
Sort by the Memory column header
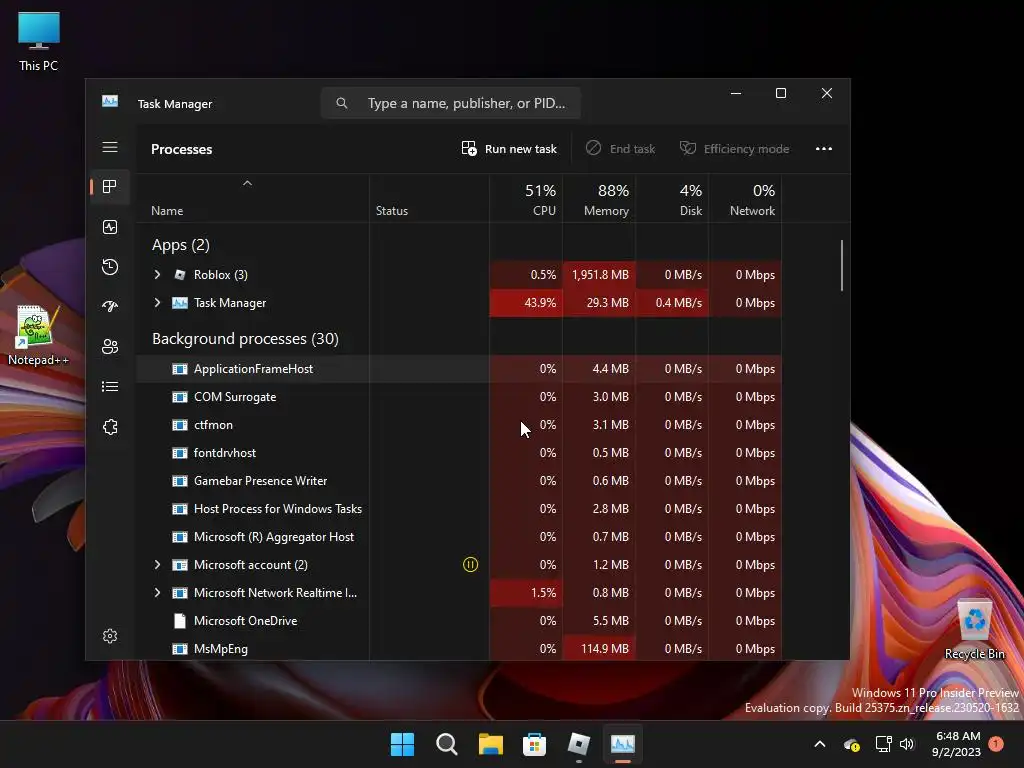coord(599,199)
